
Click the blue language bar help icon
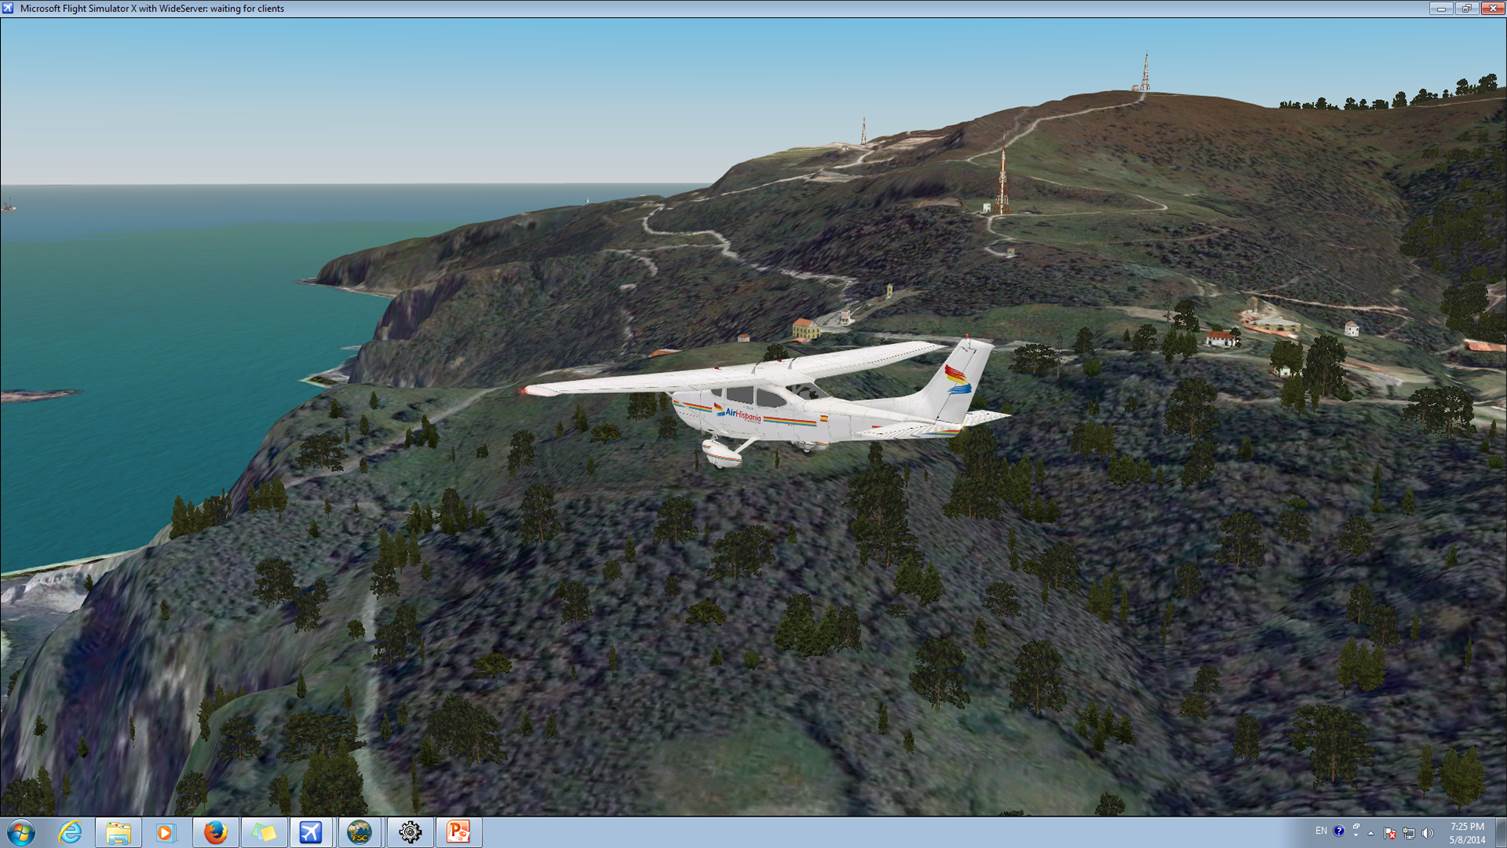1339,831
